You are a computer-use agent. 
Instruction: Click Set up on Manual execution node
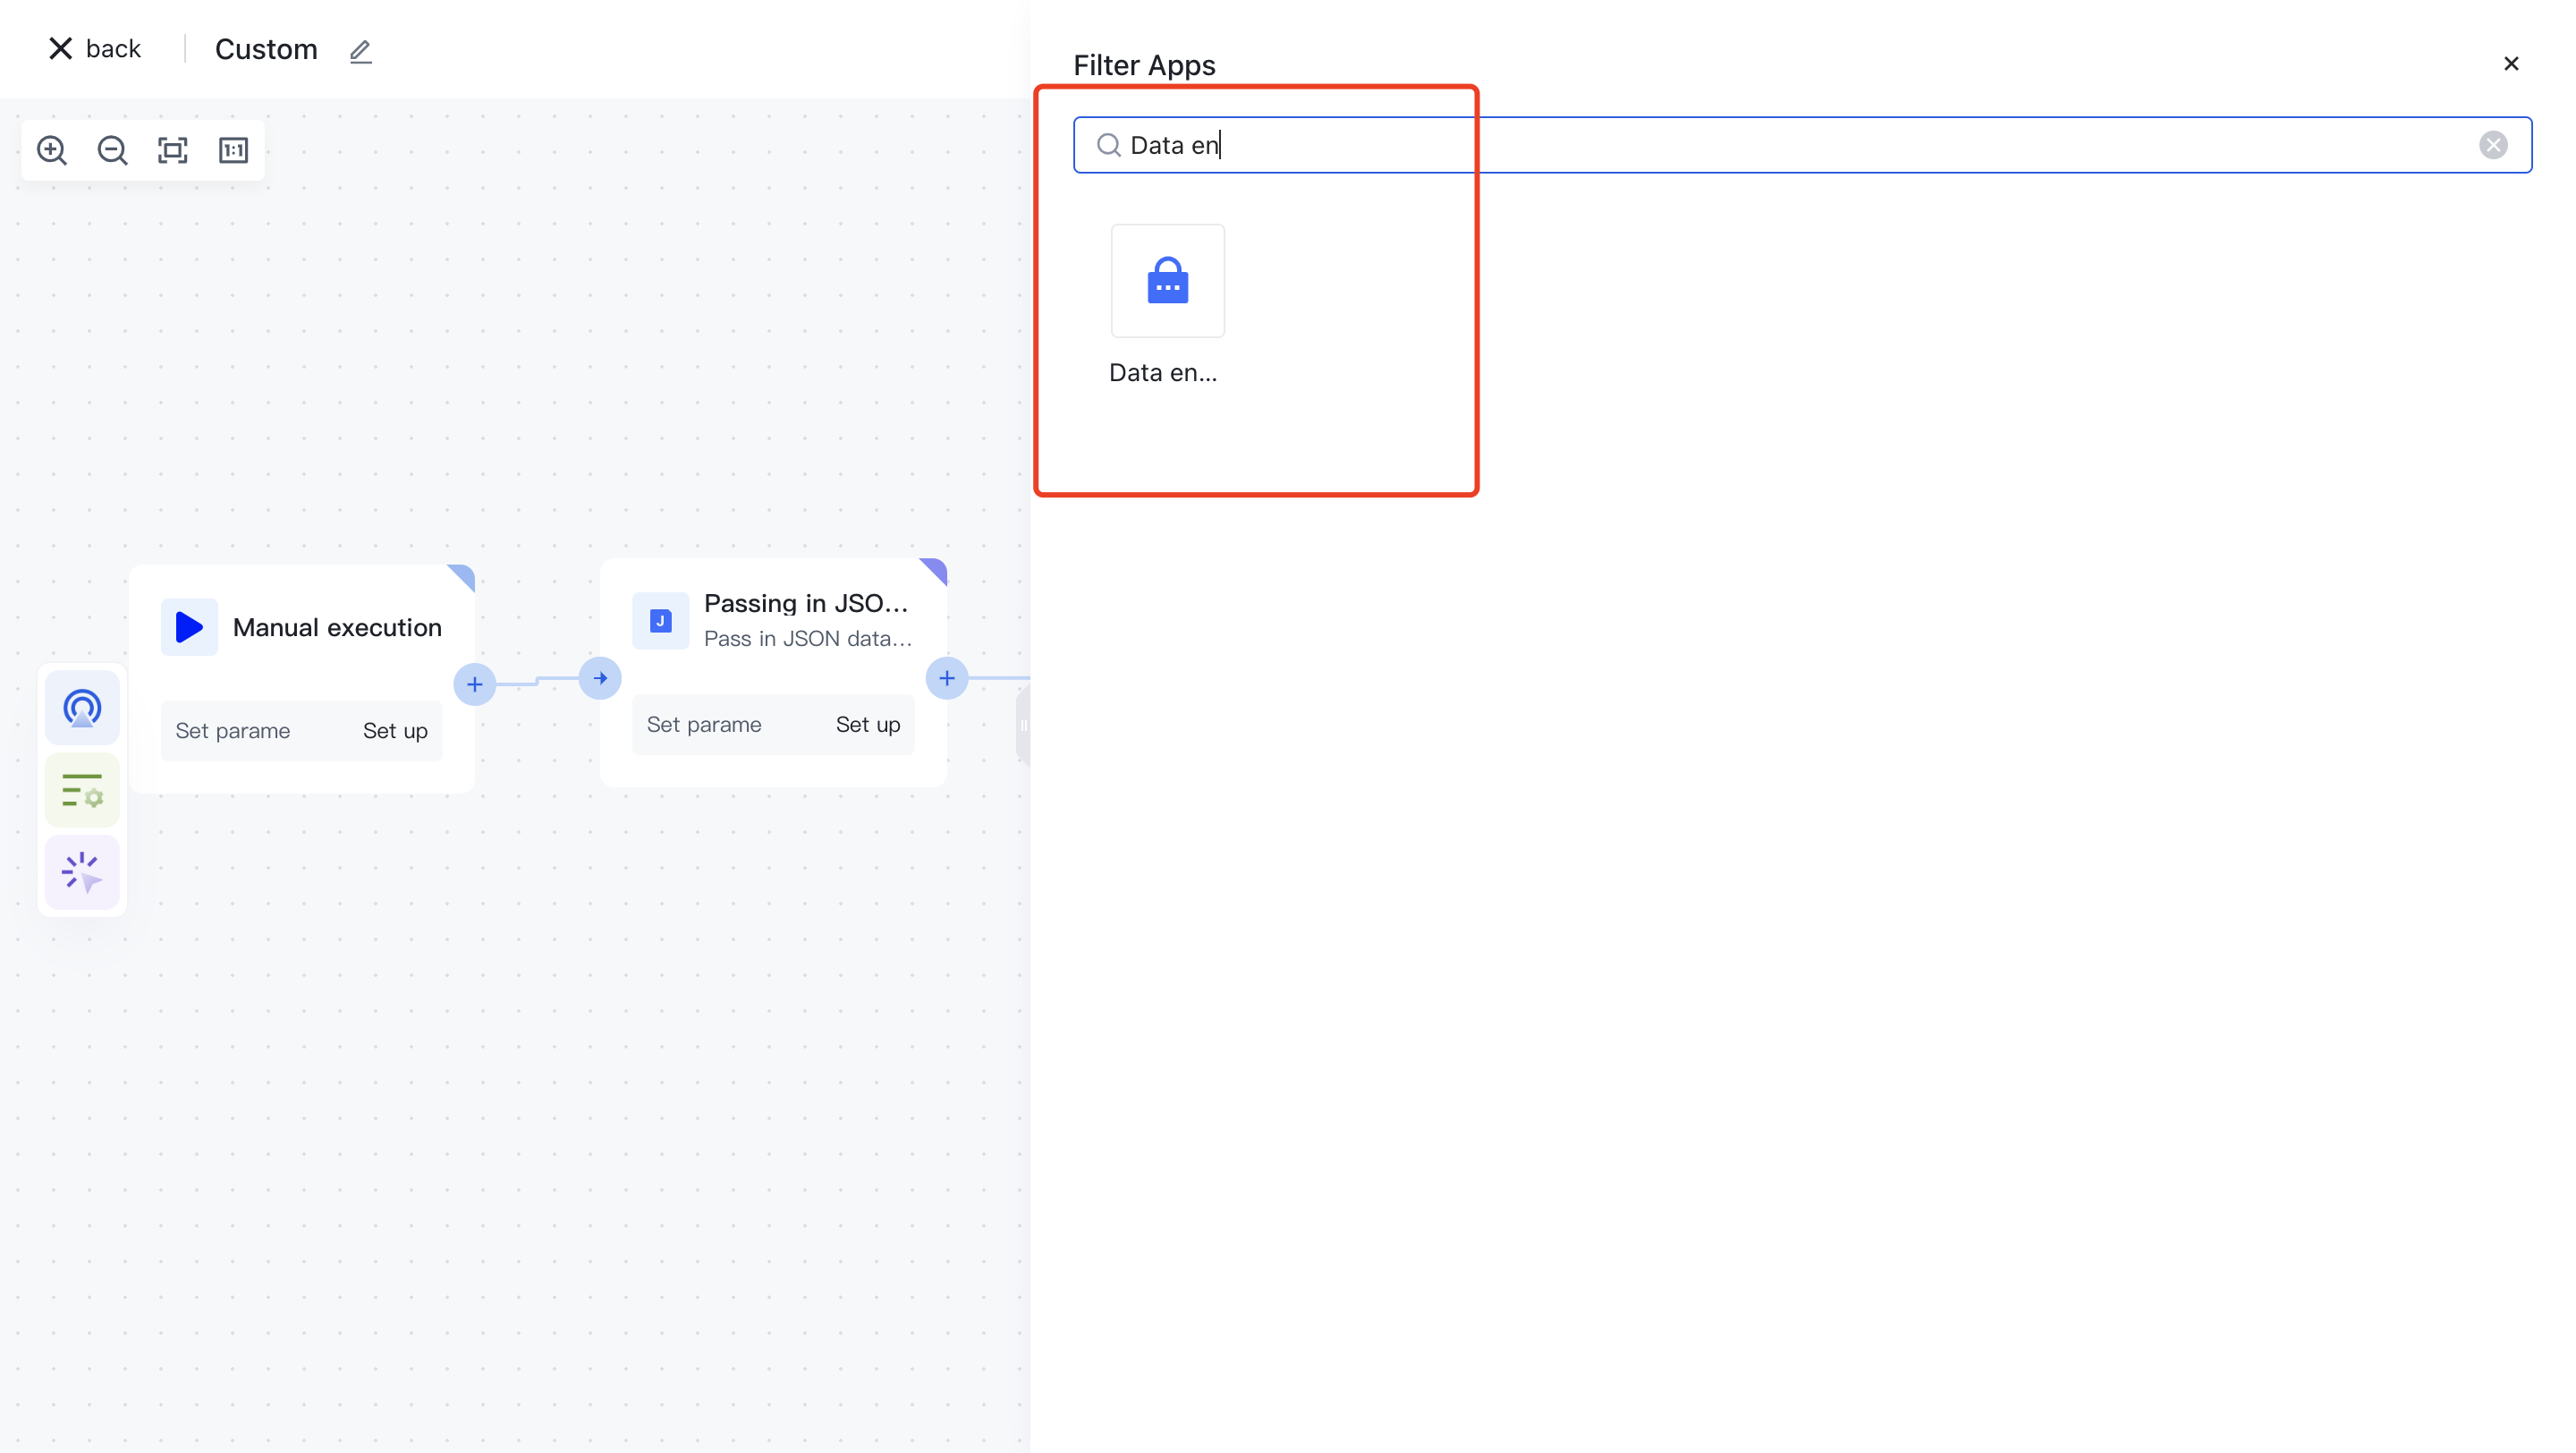[x=395, y=731]
